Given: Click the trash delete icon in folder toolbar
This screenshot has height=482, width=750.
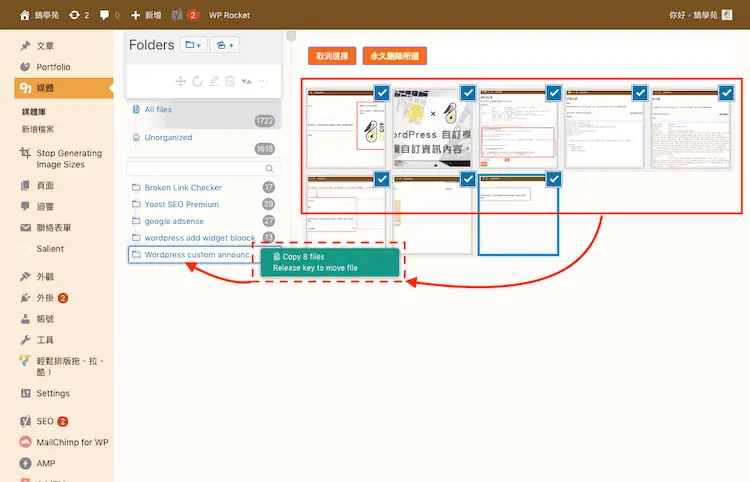Looking at the screenshot, I should (230, 81).
